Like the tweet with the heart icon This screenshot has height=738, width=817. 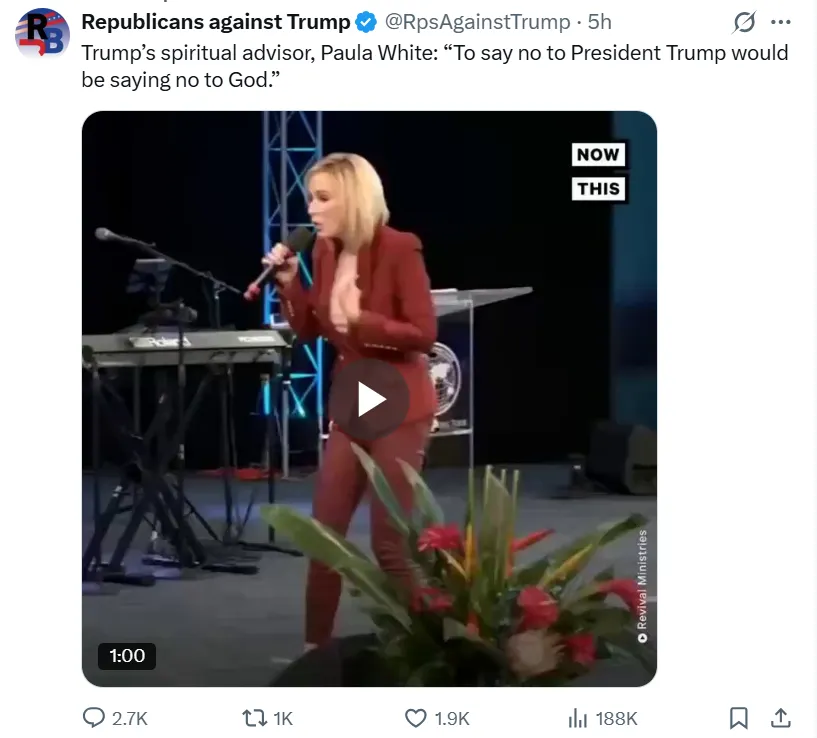[x=416, y=717]
